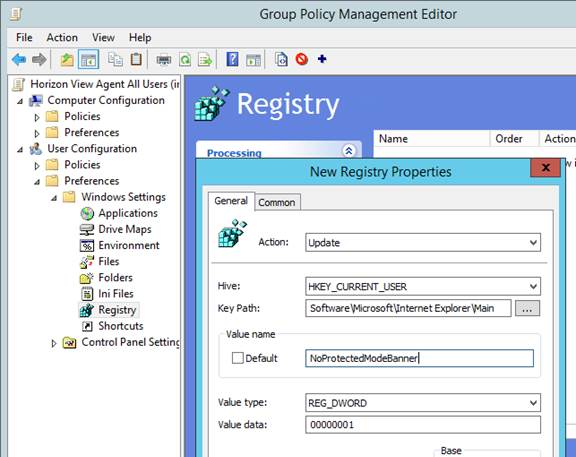Open the File menu
This screenshot has height=457, width=576.
coord(24,37)
